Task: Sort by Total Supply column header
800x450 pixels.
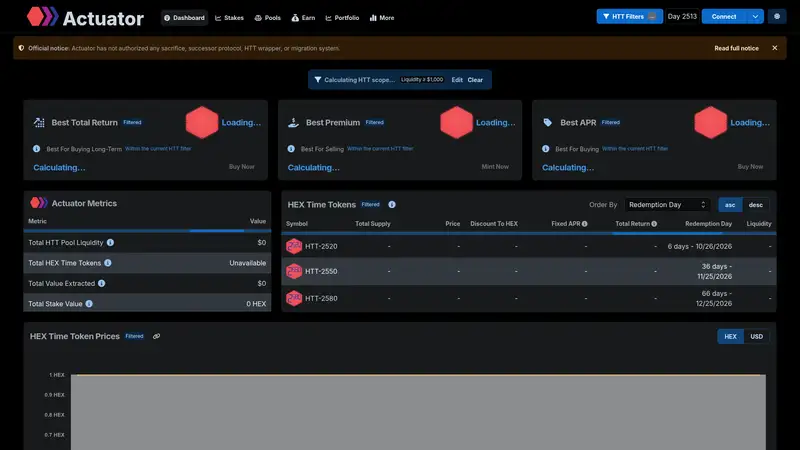Action: pos(372,223)
